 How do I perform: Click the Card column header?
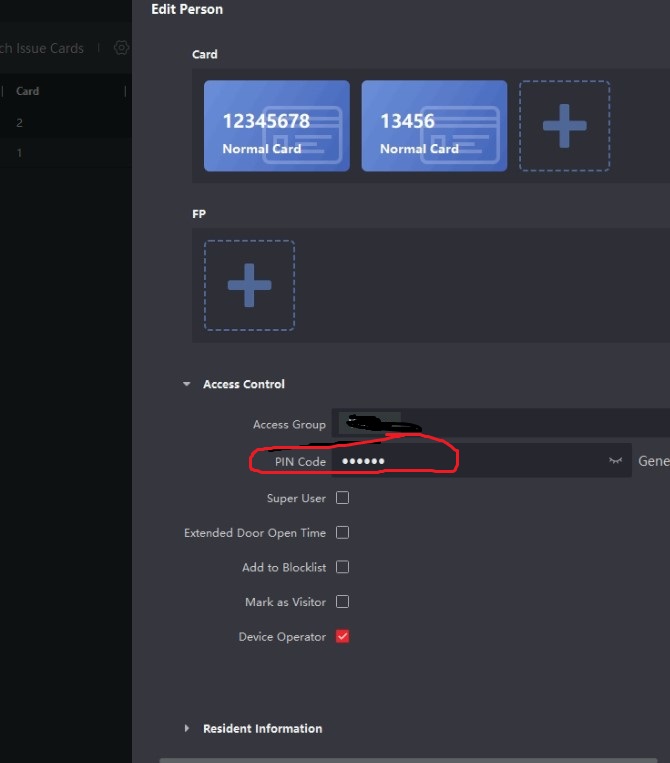pos(28,91)
